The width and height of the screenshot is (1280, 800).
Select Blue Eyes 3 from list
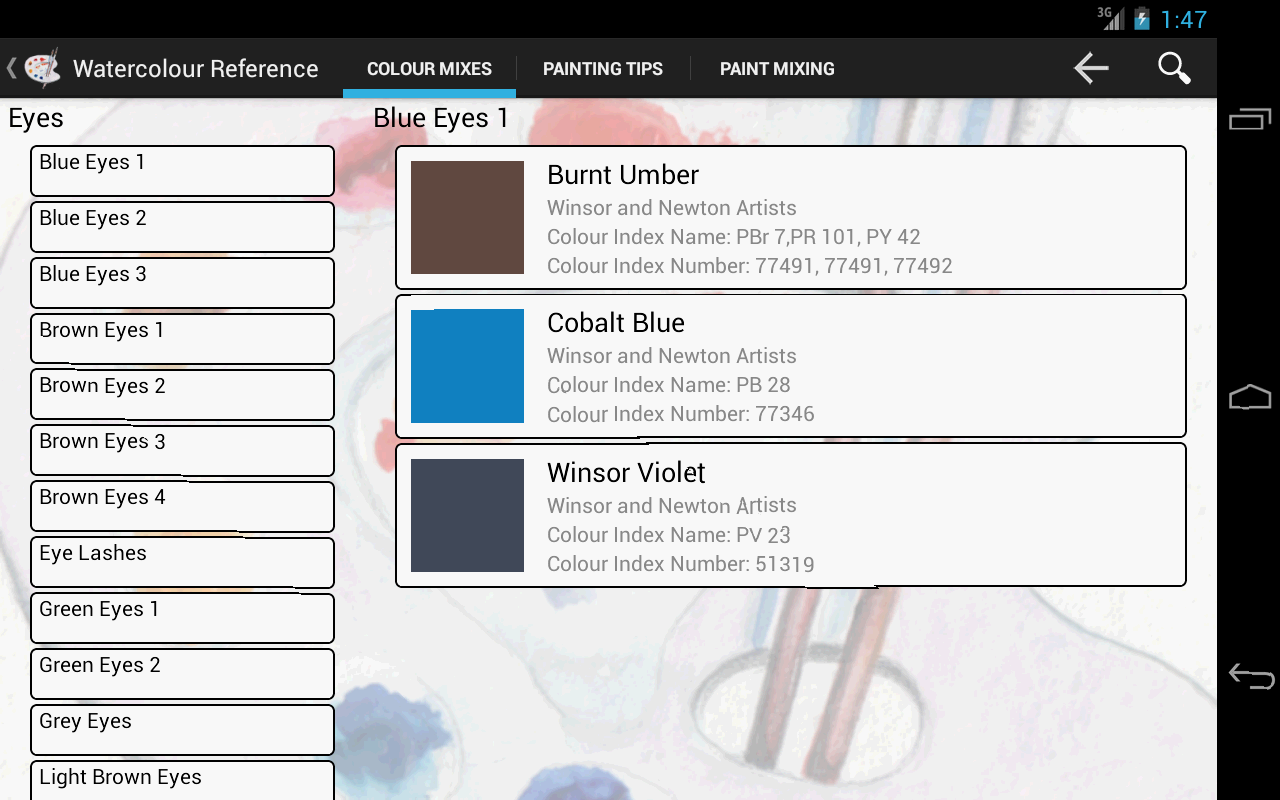point(182,283)
